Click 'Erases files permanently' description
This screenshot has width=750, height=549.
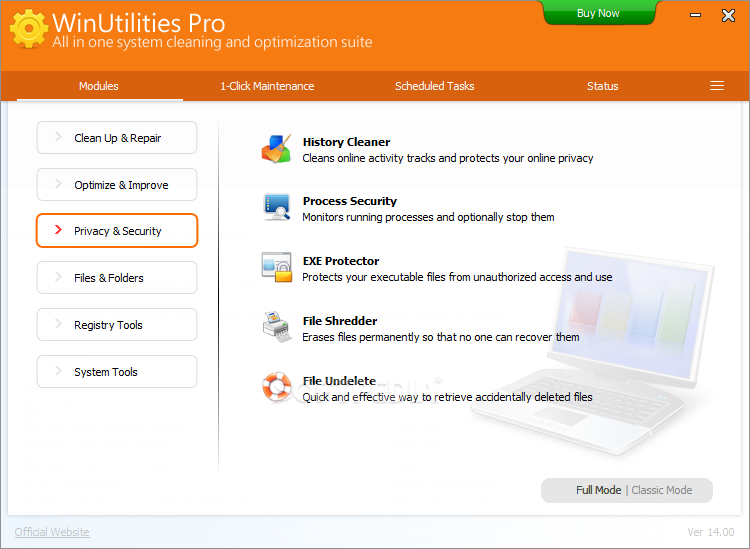(x=441, y=337)
